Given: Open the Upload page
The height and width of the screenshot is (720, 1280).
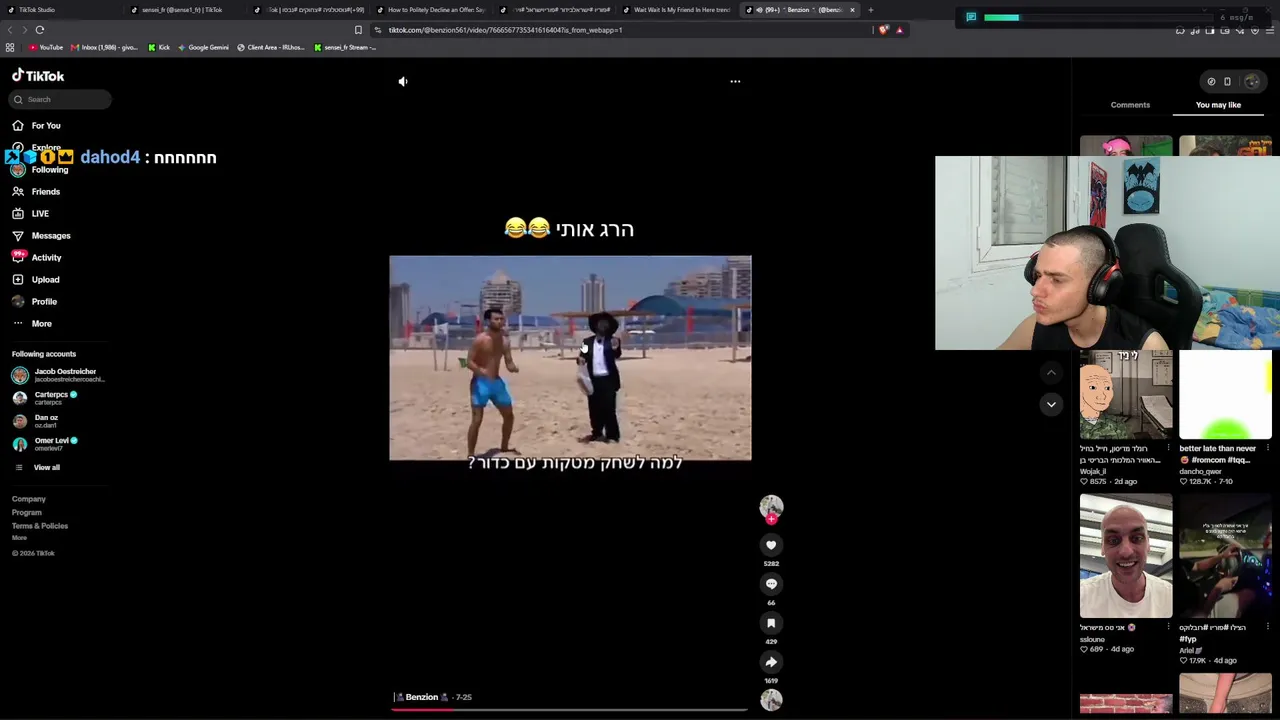Looking at the screenshot, I should (45, 280).
